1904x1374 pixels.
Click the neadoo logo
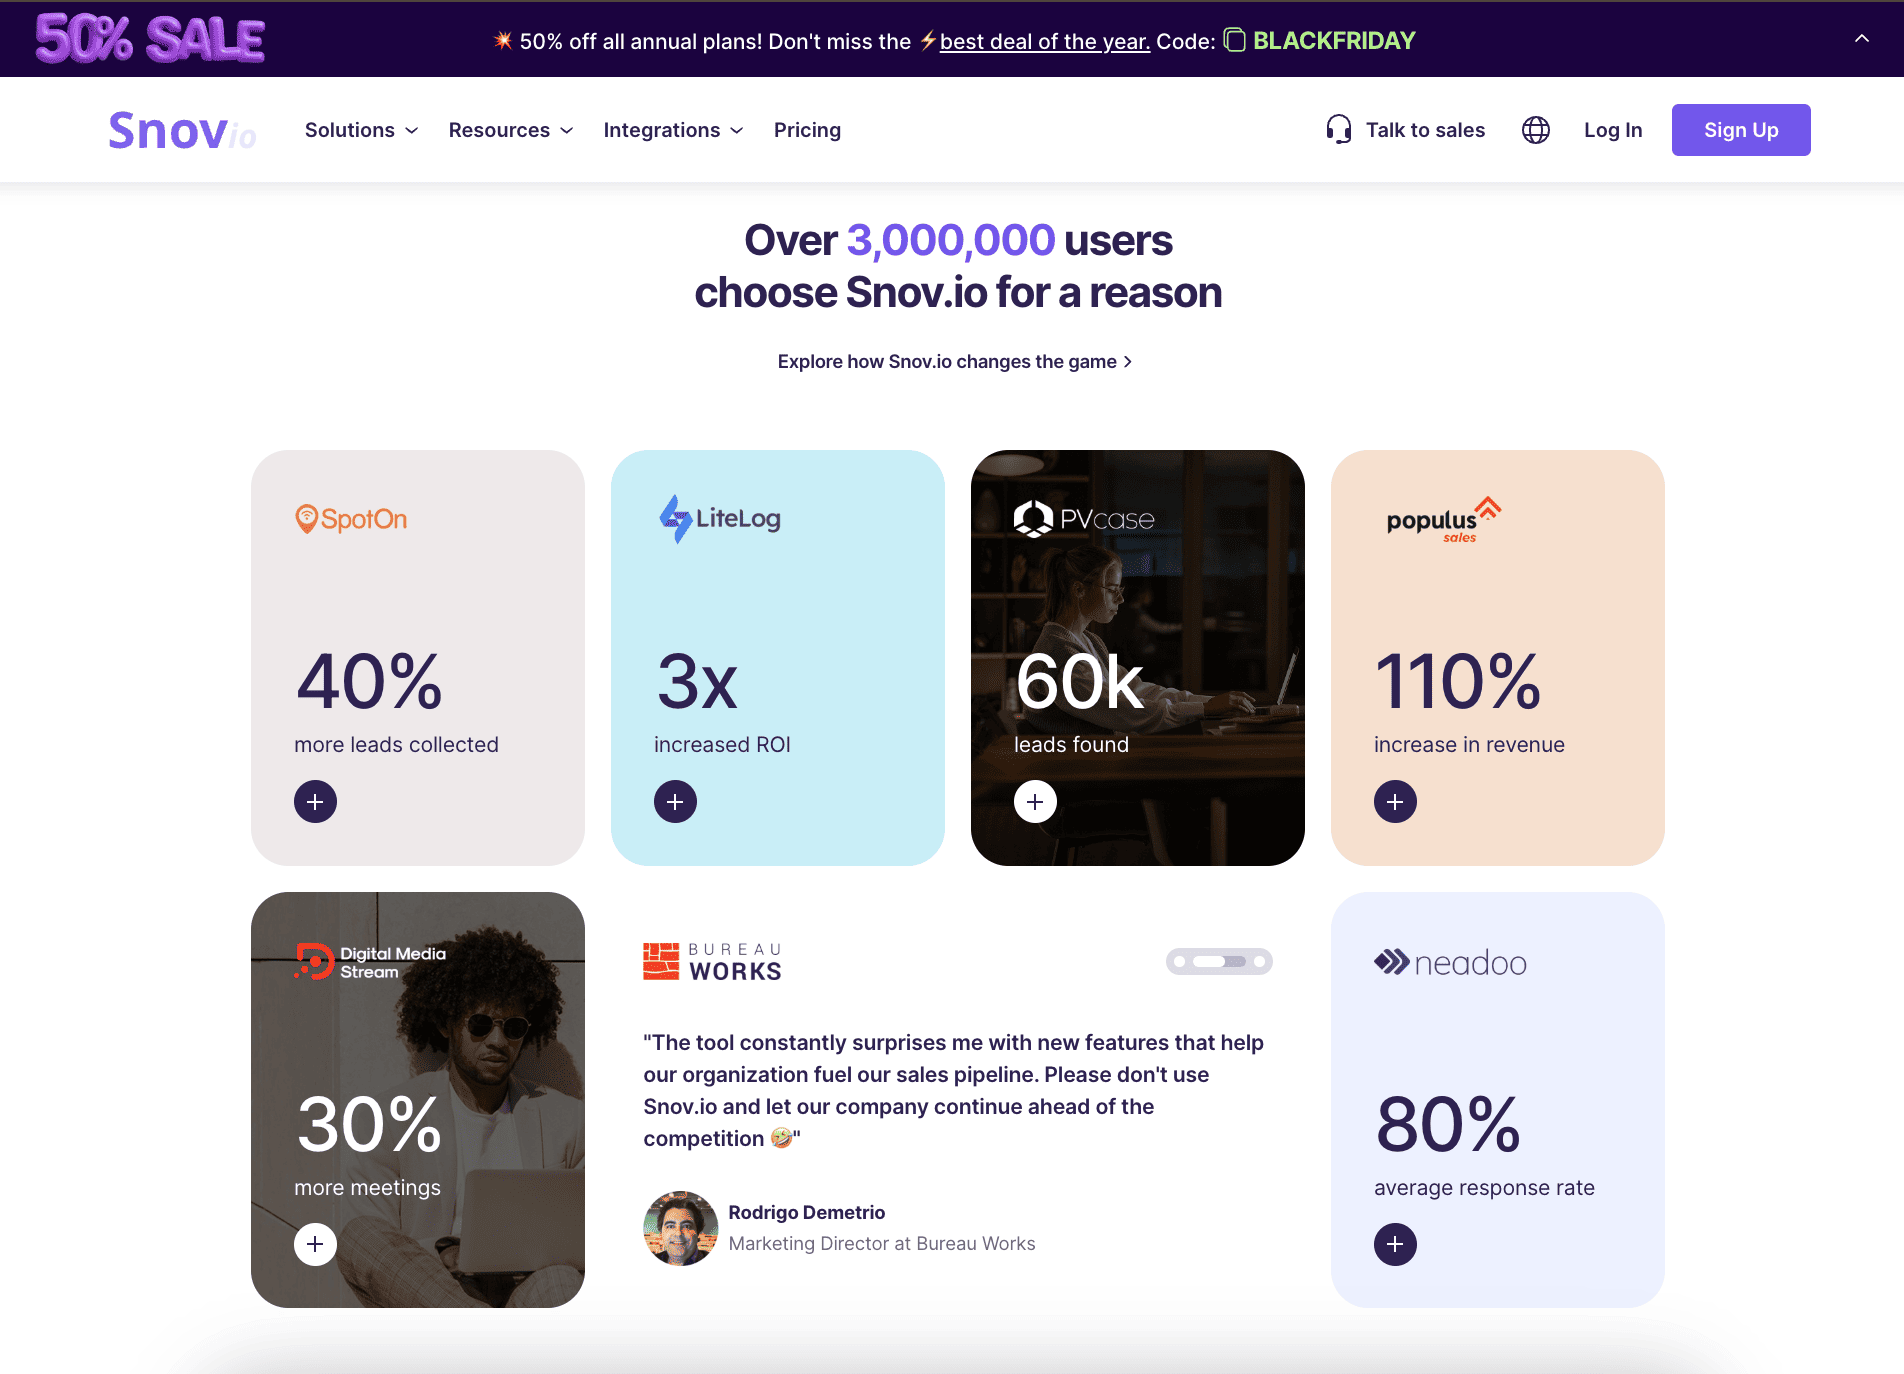coord(1449,962)
